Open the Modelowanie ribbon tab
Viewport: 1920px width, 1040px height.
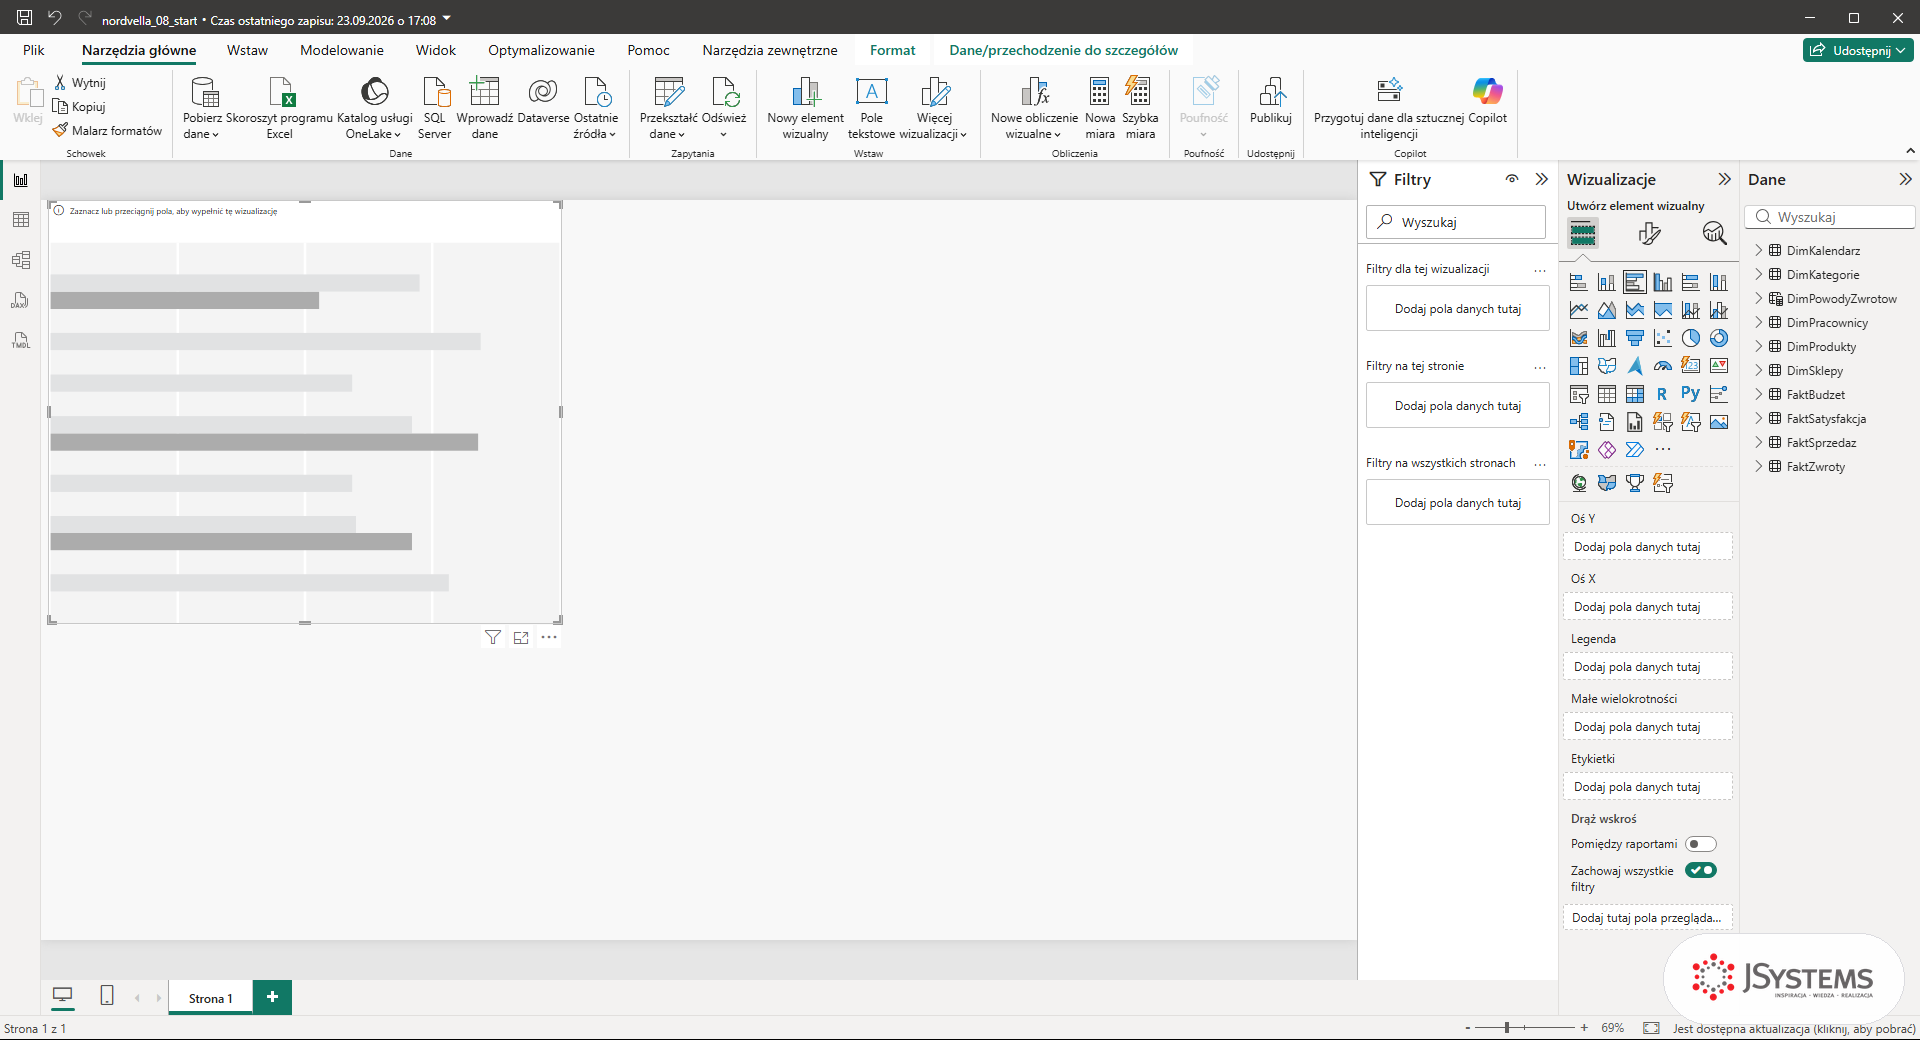tap(342, 50)
